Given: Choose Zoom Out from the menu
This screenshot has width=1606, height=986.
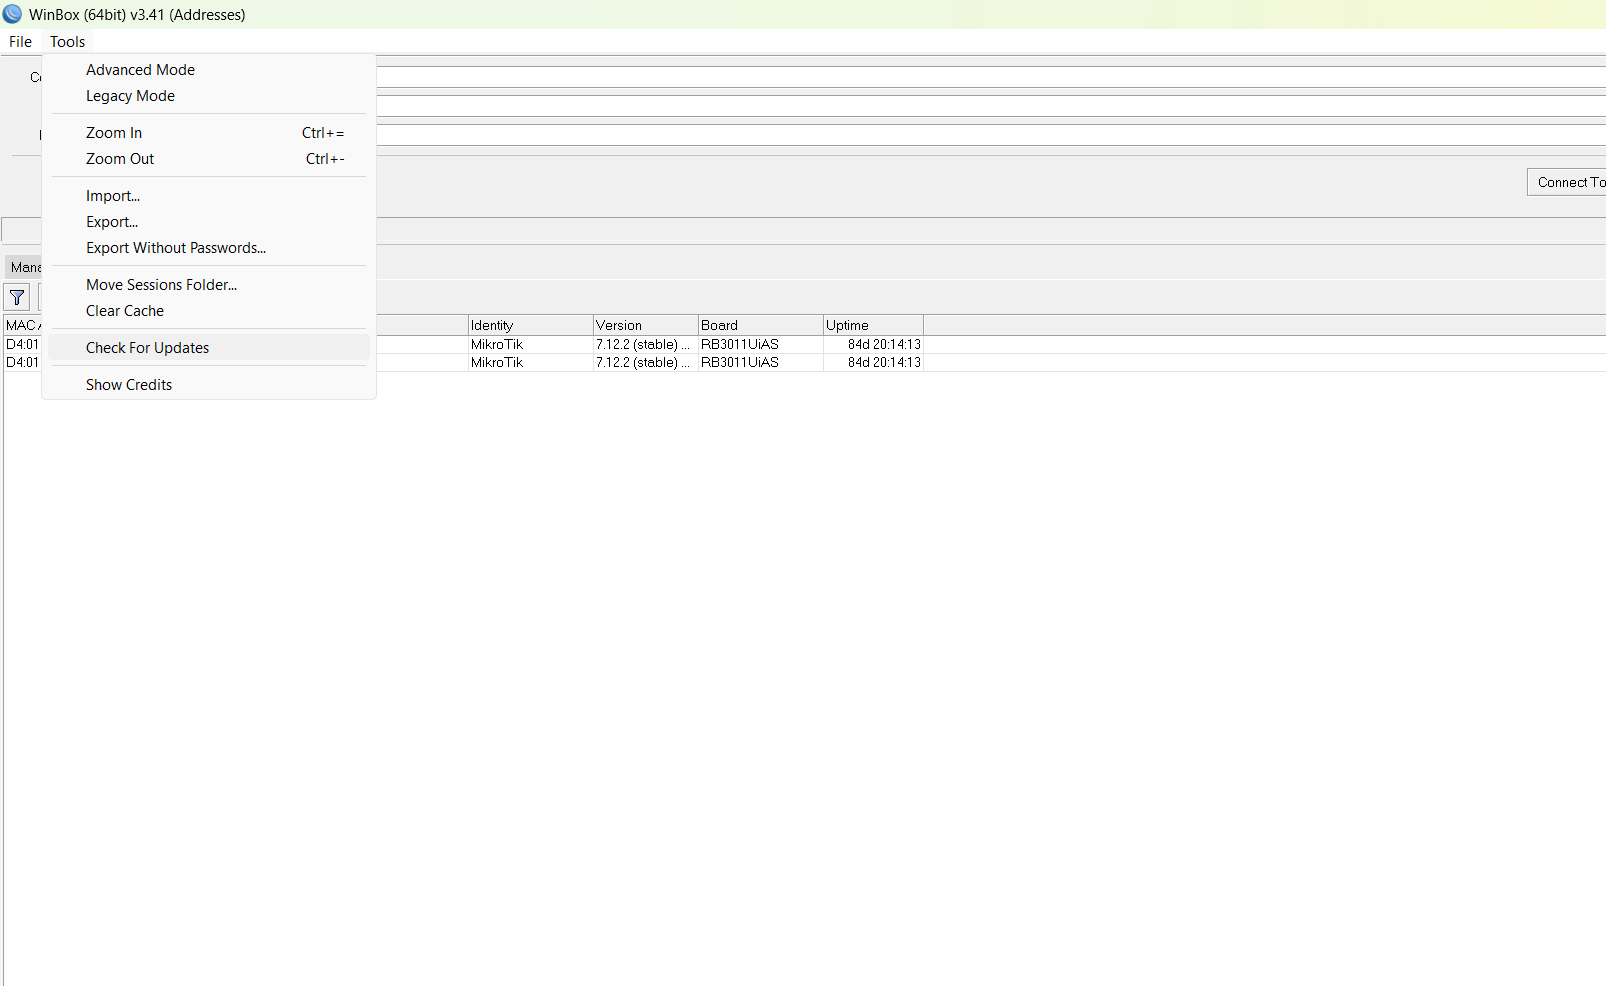Looking at the screenshot, I should coord(209,159).
